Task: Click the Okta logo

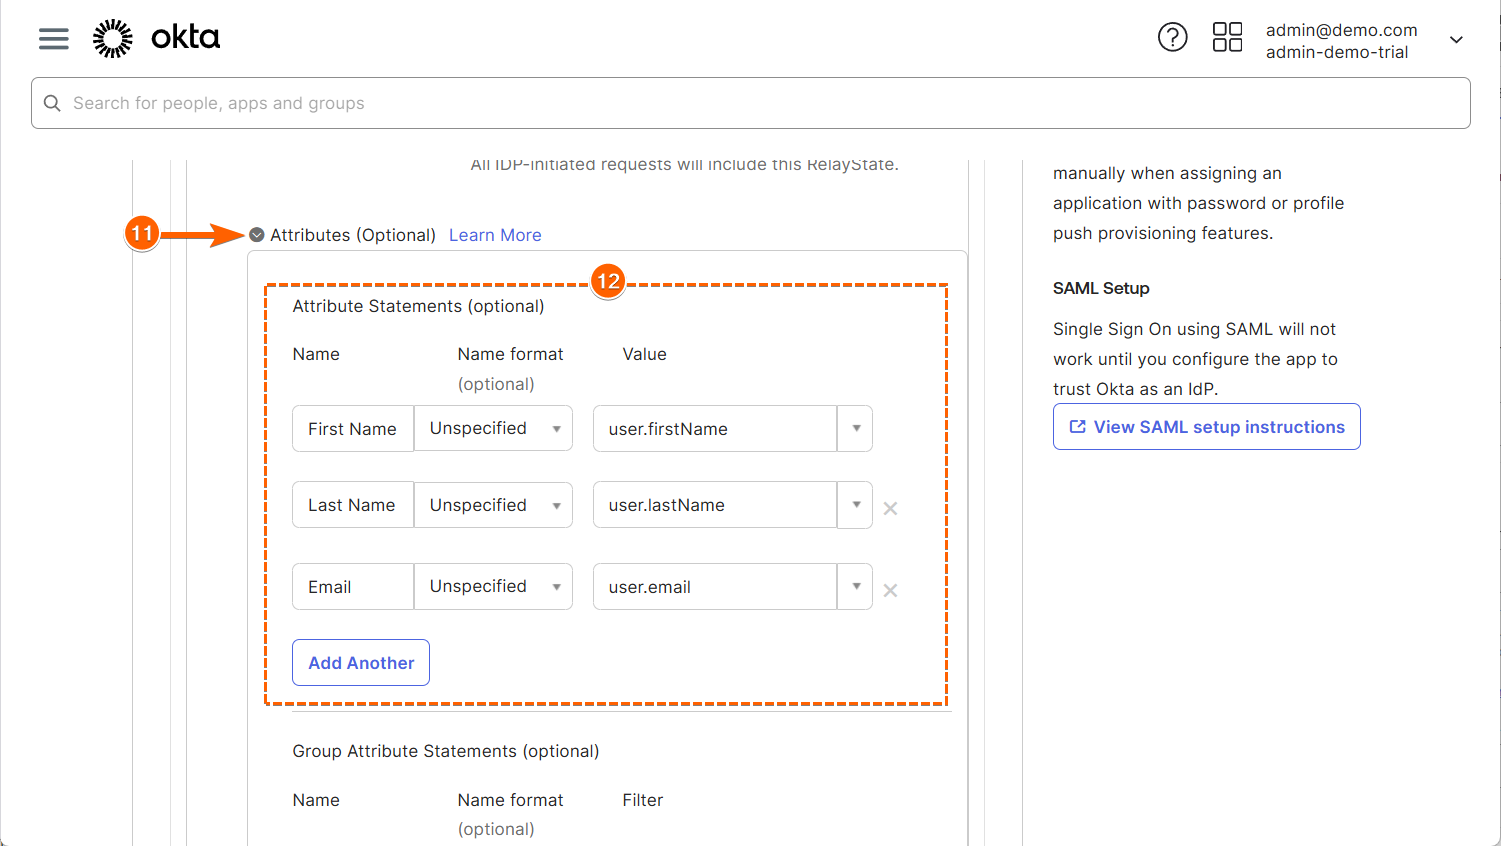Action: [156, 38]
